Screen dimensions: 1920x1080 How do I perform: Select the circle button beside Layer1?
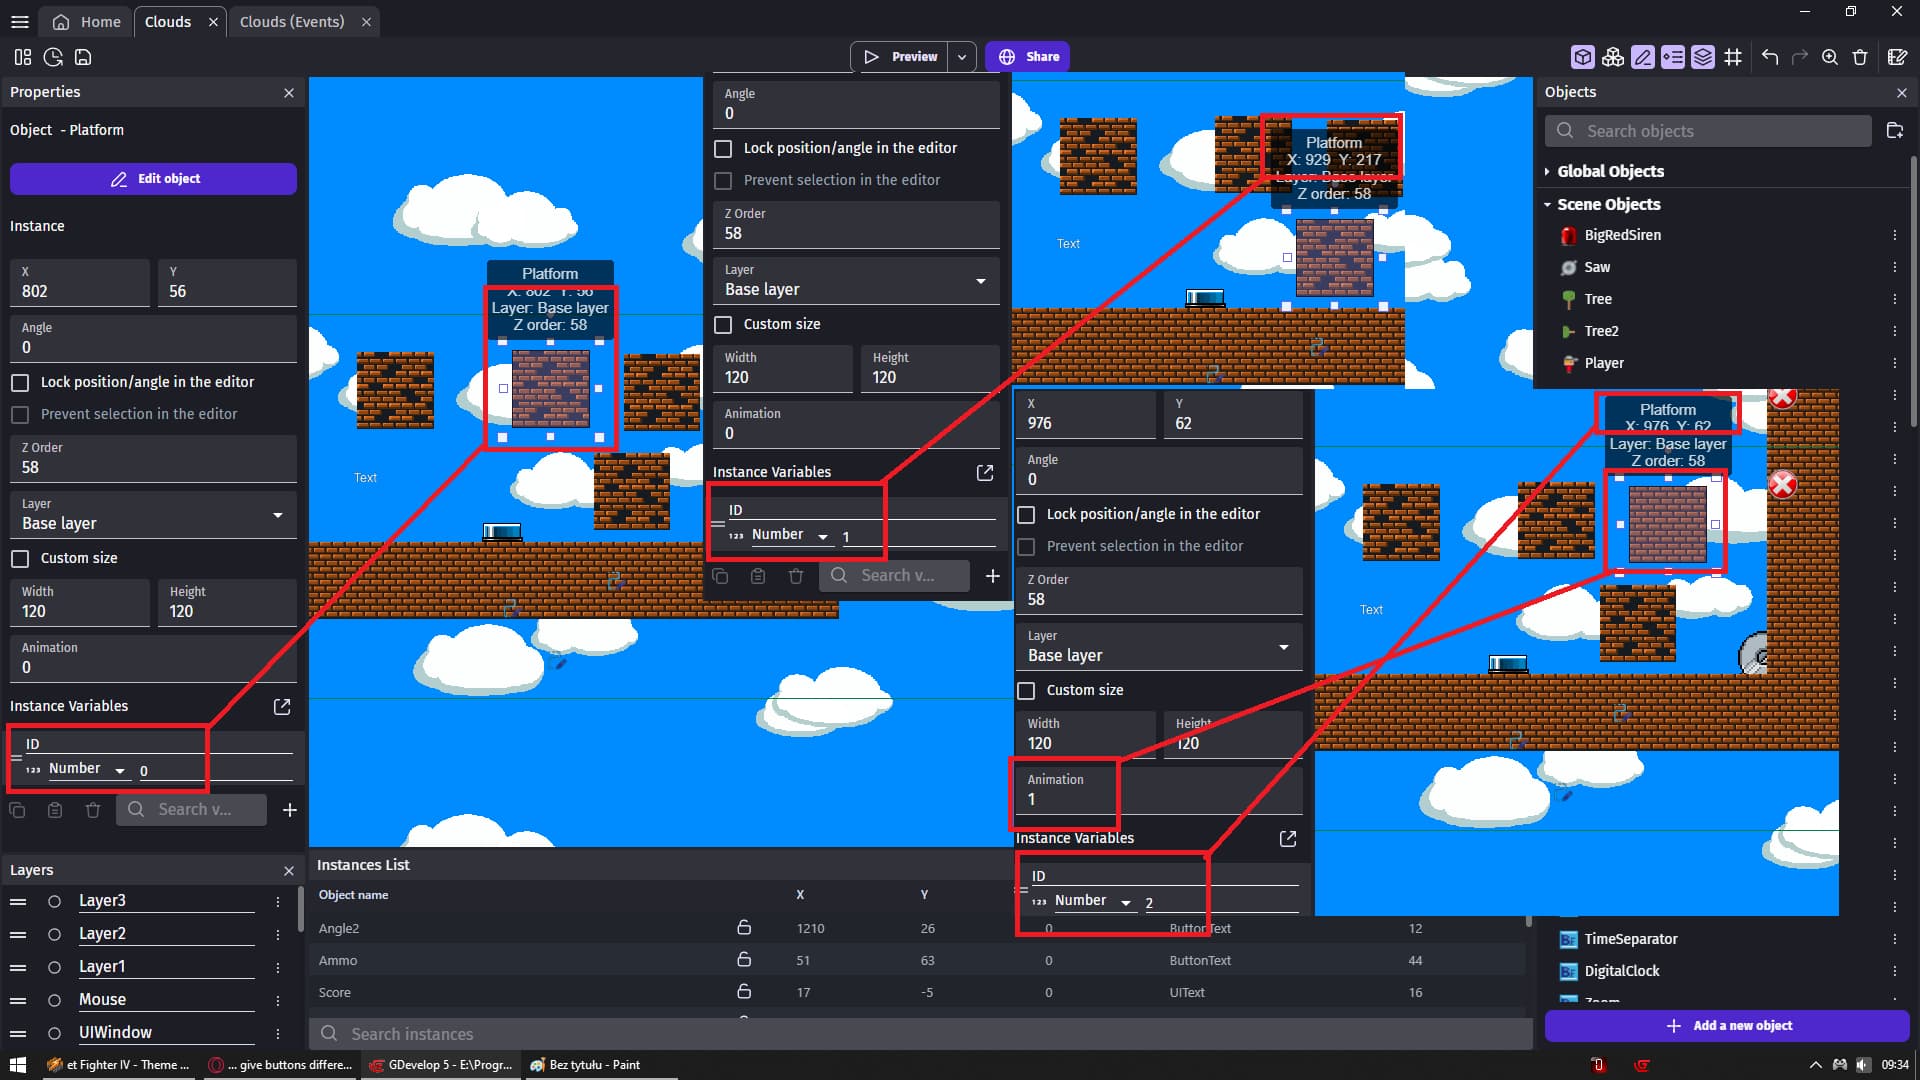click(x=54, y=967)
